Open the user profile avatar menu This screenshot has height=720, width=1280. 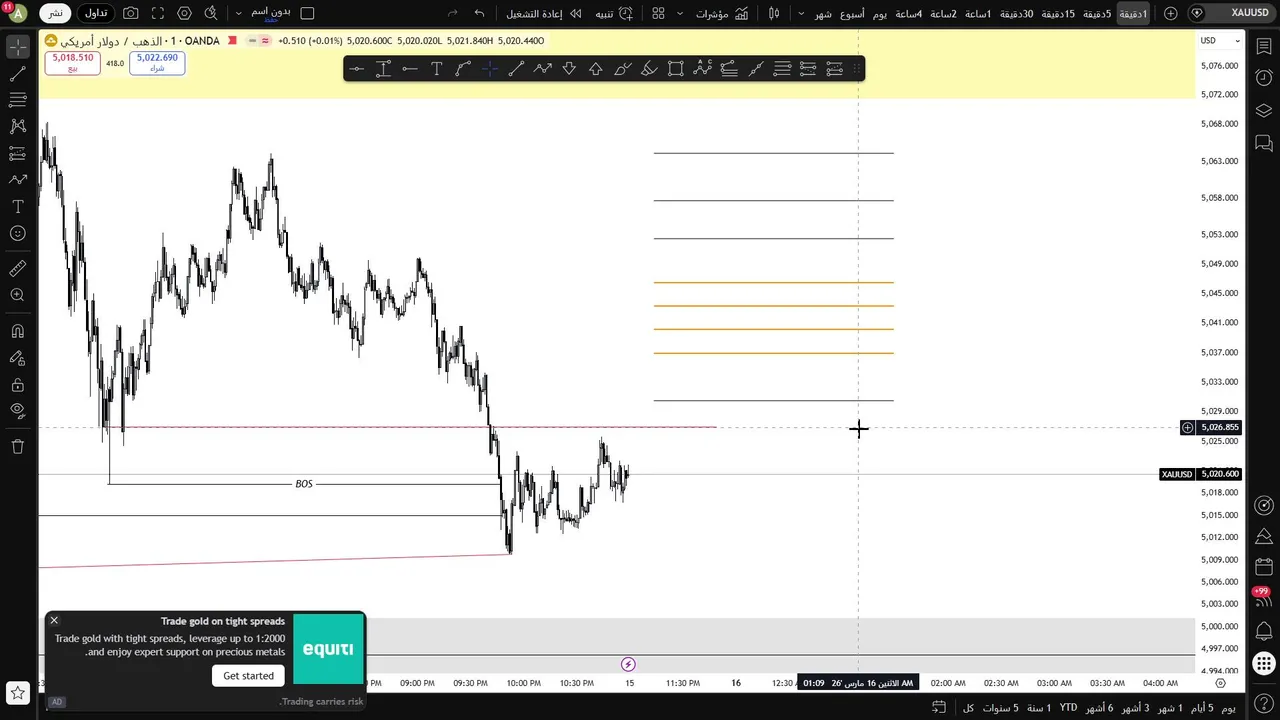point(16,14)
